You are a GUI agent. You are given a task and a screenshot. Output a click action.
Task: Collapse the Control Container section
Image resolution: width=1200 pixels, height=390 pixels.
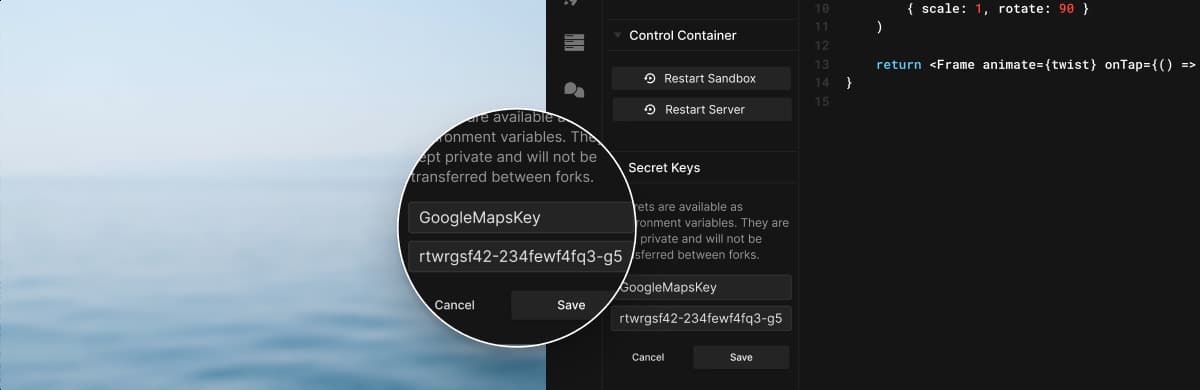click(617, 35)
